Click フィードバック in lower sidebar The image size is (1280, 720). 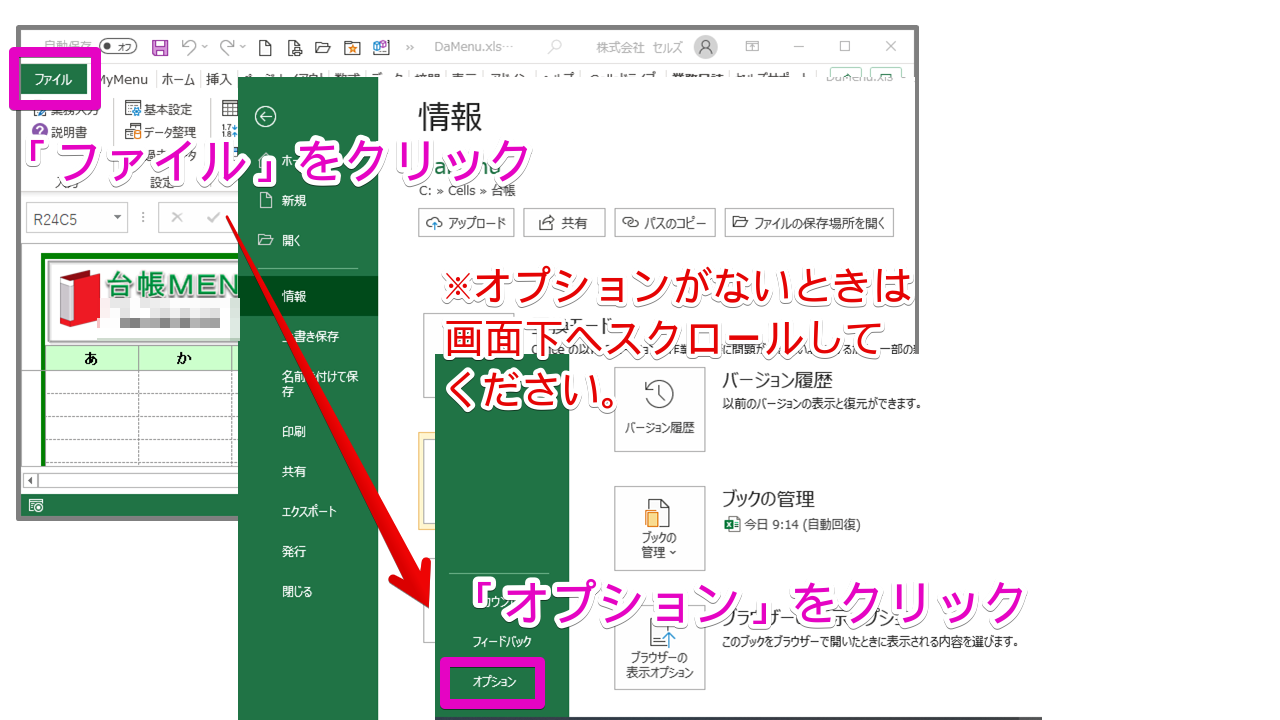tap(502, 641)
